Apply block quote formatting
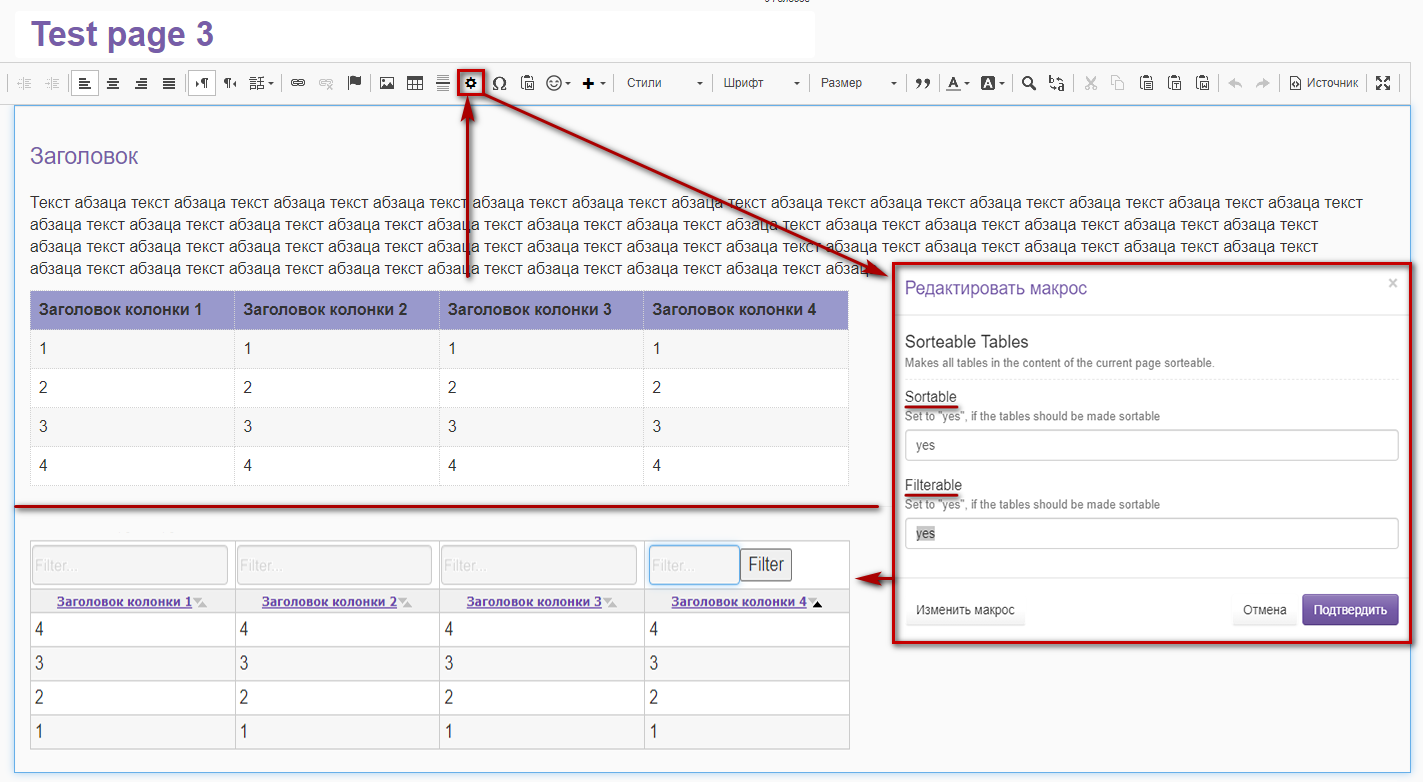This screenshot has height=782, width=1423. click(923, 83)
